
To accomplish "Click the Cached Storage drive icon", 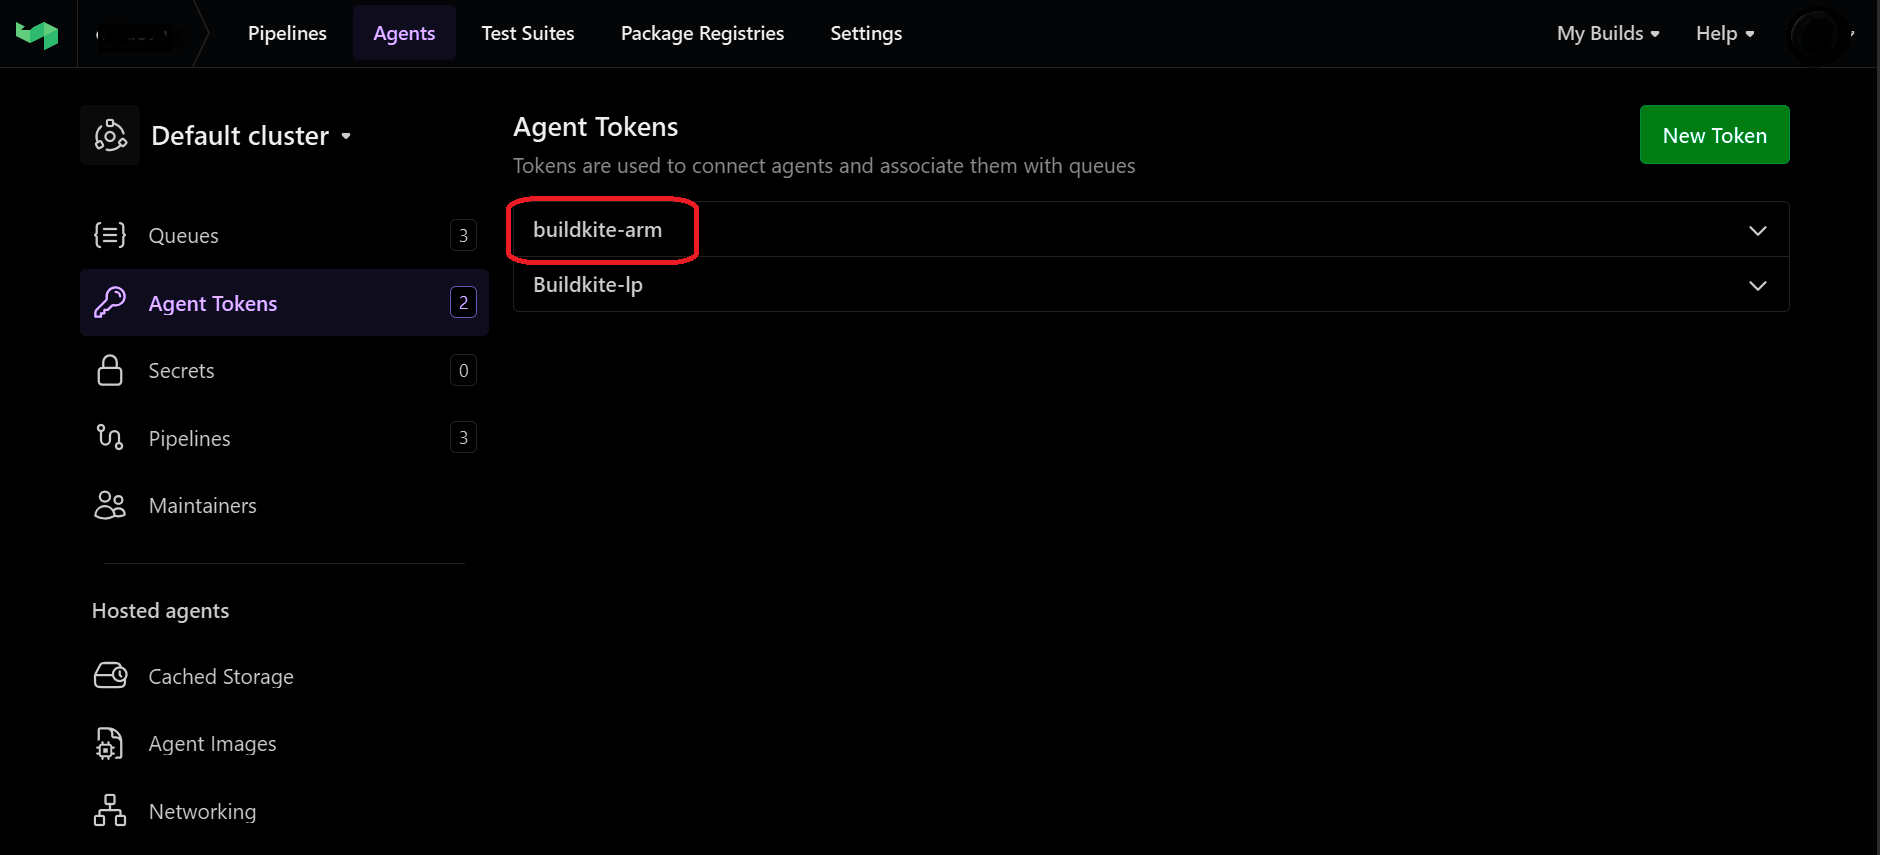I will click(110, 676).
